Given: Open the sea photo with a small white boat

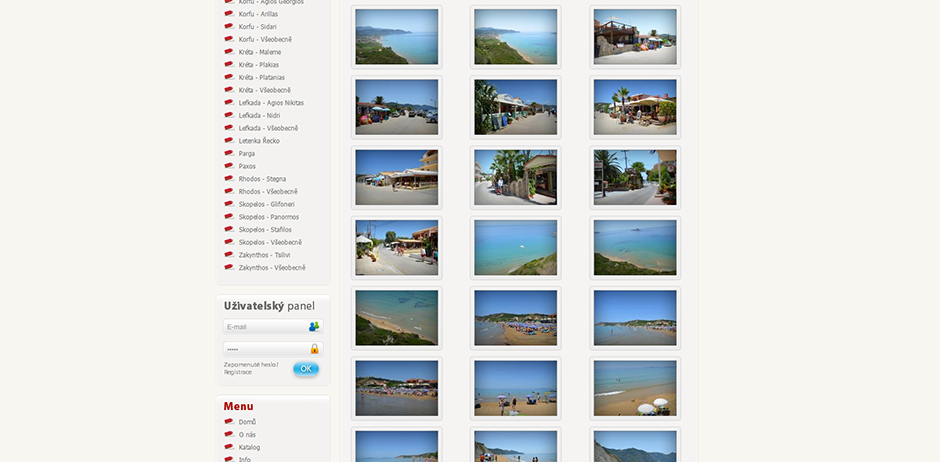Looking at the screenshot, I should pos(516,247).
